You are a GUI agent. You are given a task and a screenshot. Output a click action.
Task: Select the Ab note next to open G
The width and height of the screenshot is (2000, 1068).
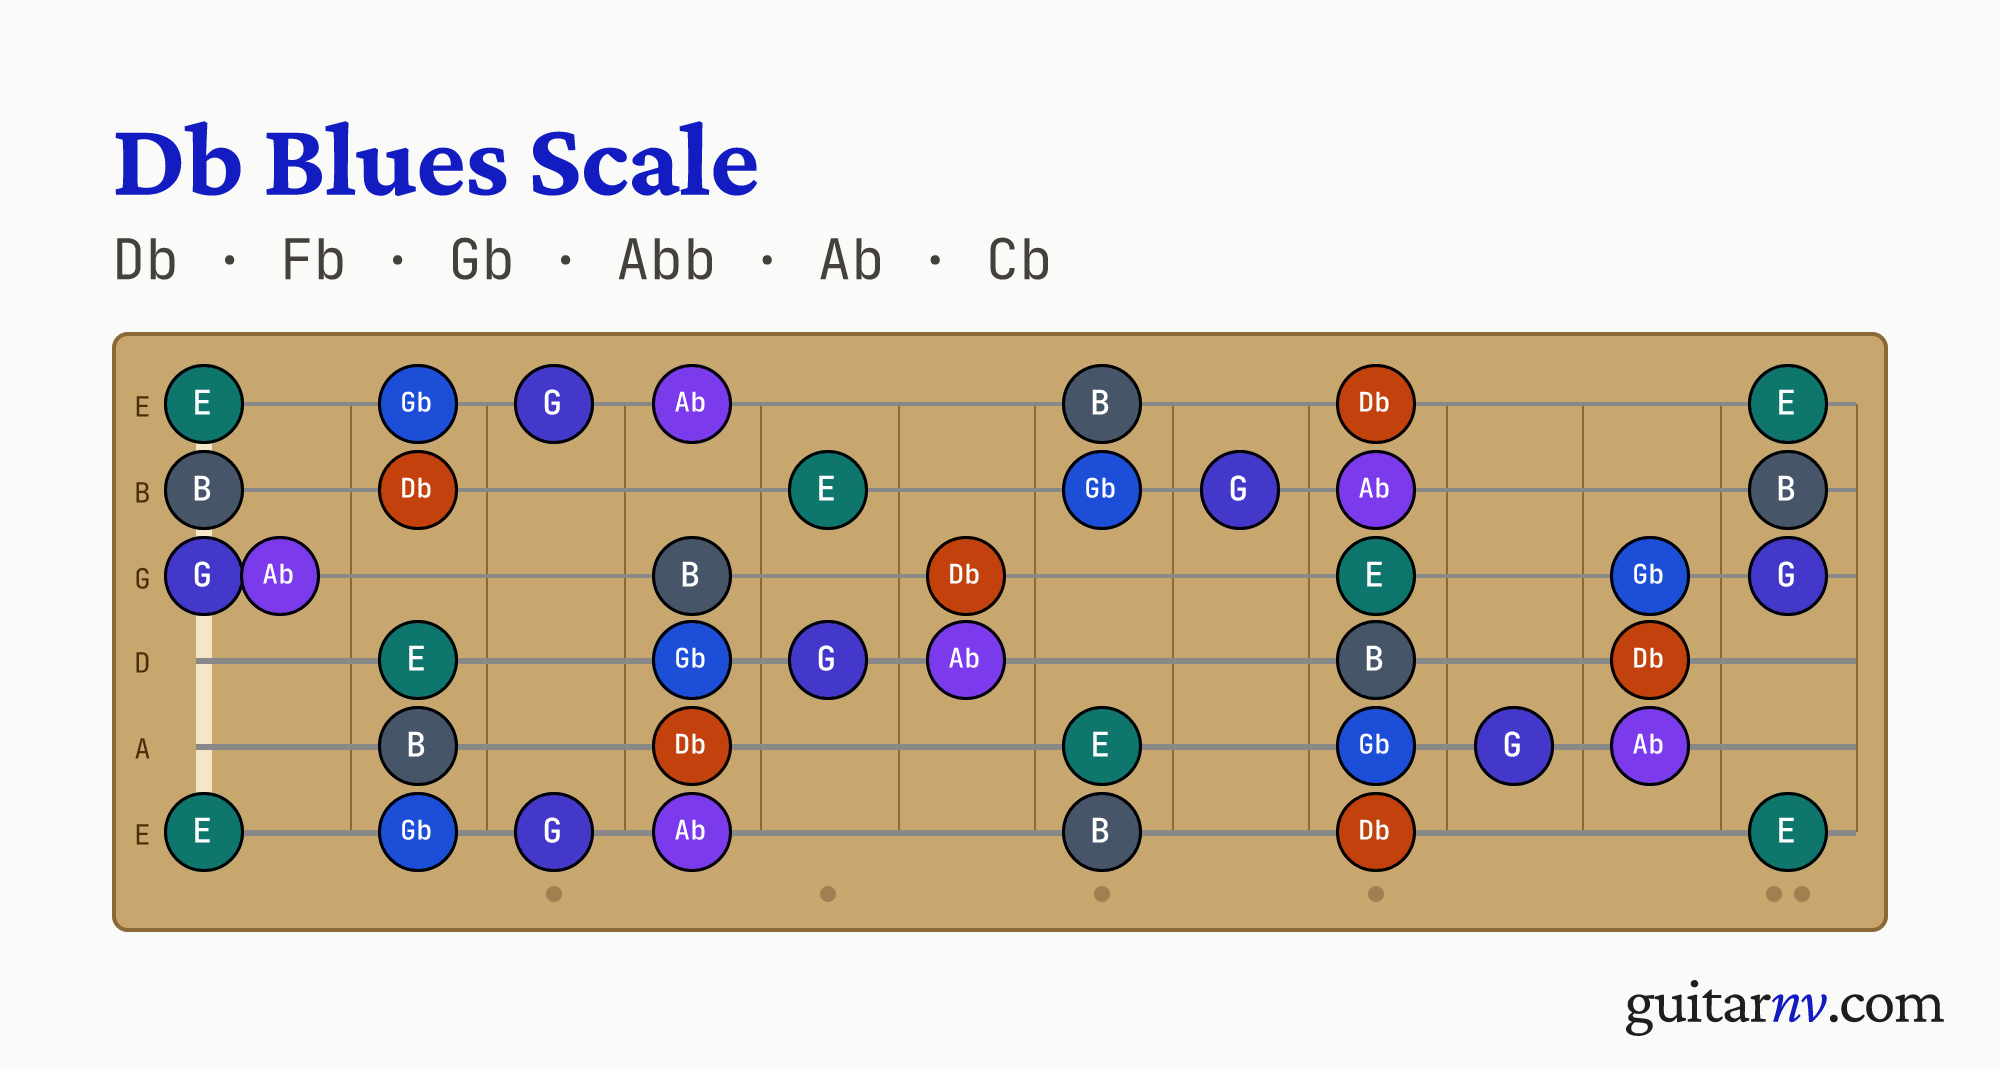[x=280, y=576]
